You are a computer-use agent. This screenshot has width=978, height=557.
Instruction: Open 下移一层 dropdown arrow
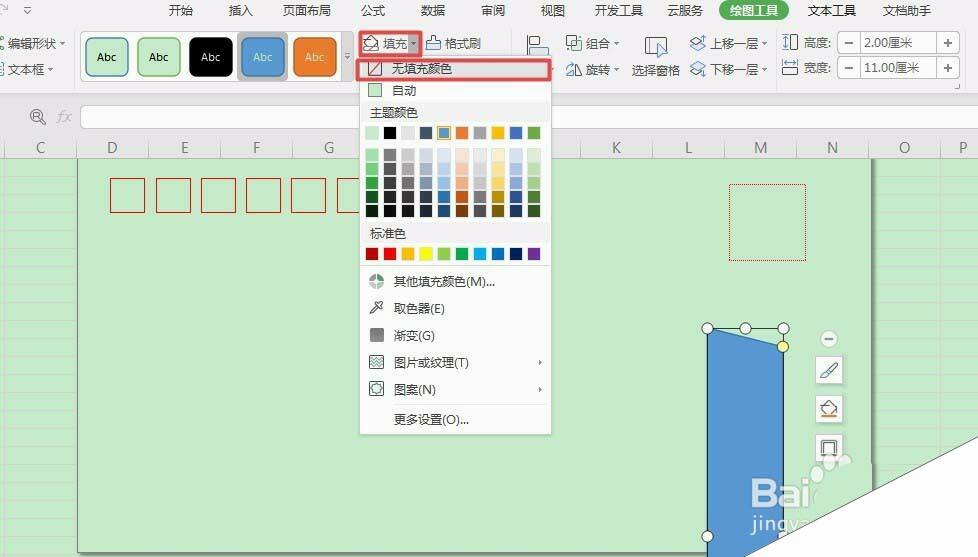[765, 69]
